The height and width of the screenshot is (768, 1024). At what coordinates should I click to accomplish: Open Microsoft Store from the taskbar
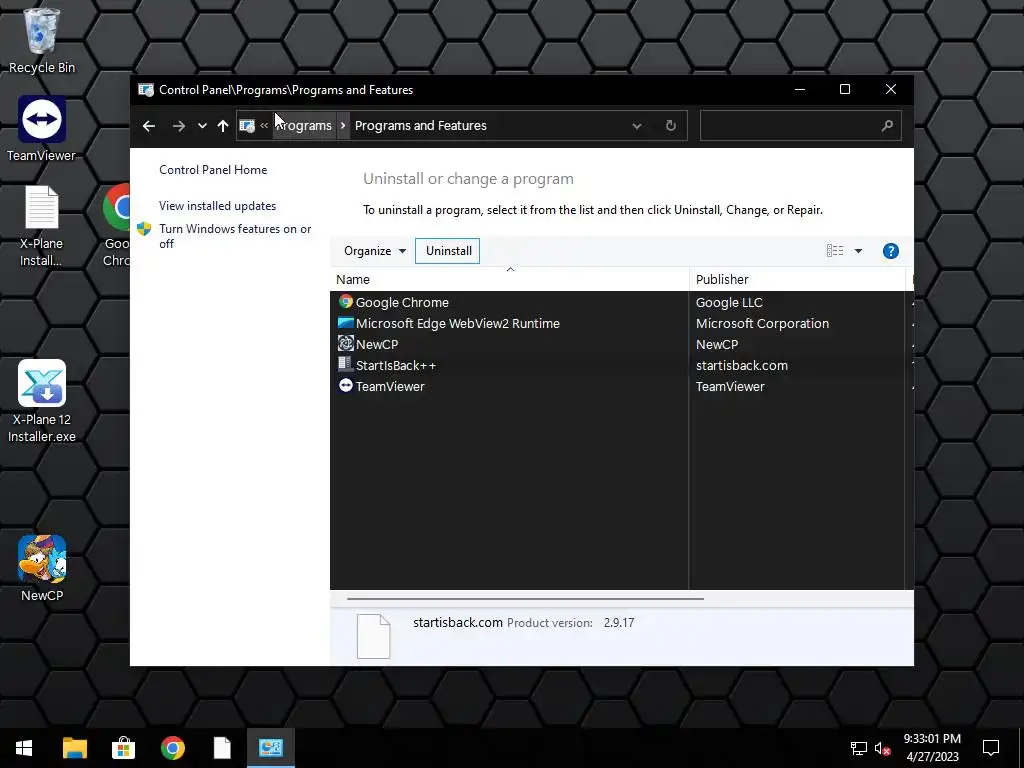pyautogui.click(x=123, y=748)
